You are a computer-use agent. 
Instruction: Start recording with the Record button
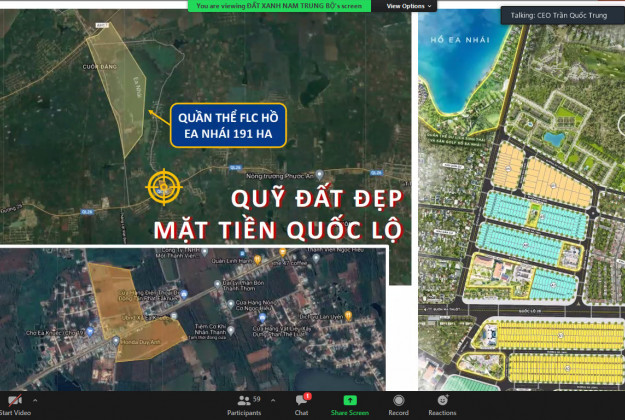coord(398,403)
